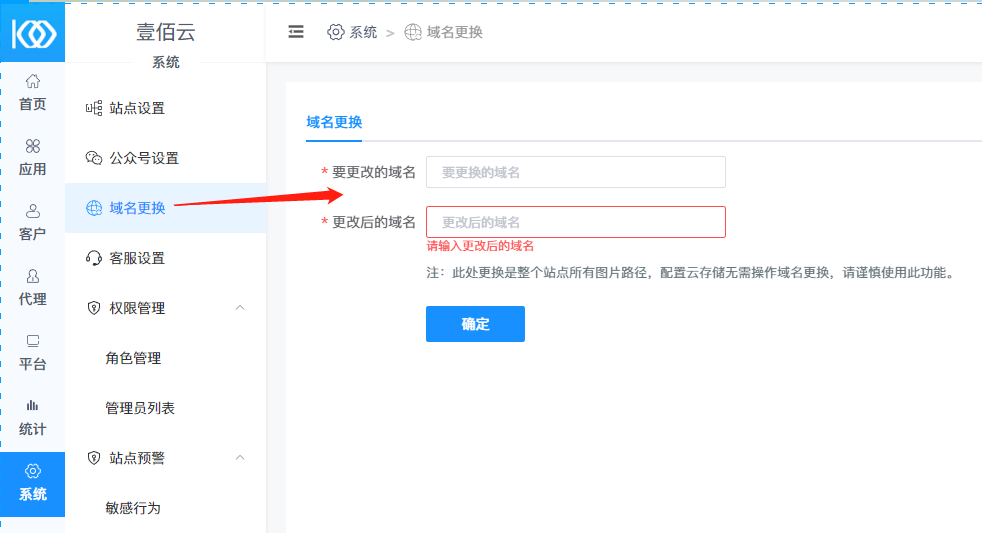The width and height of the screenshot is (982, 533).
Task: Click the note text starting with 注：此处更换
Action: click(691, 272)
